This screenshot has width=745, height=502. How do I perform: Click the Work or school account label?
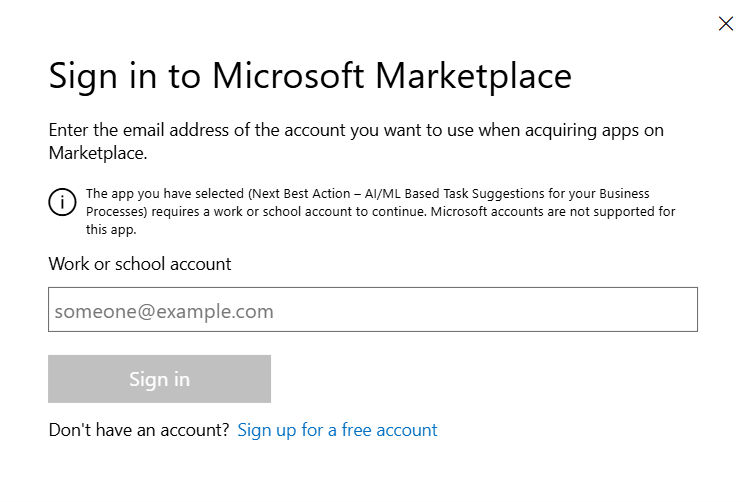tap(140, 264)
